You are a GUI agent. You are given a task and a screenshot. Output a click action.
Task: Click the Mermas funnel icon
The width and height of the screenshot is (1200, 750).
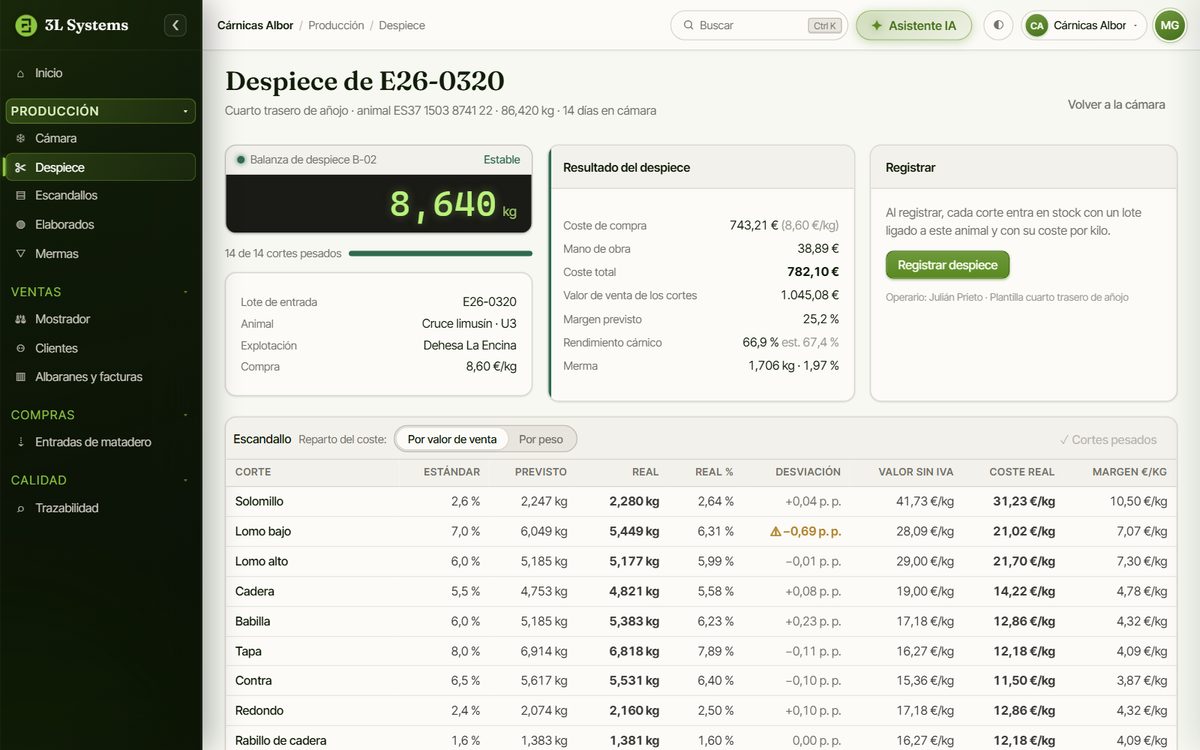20,253
